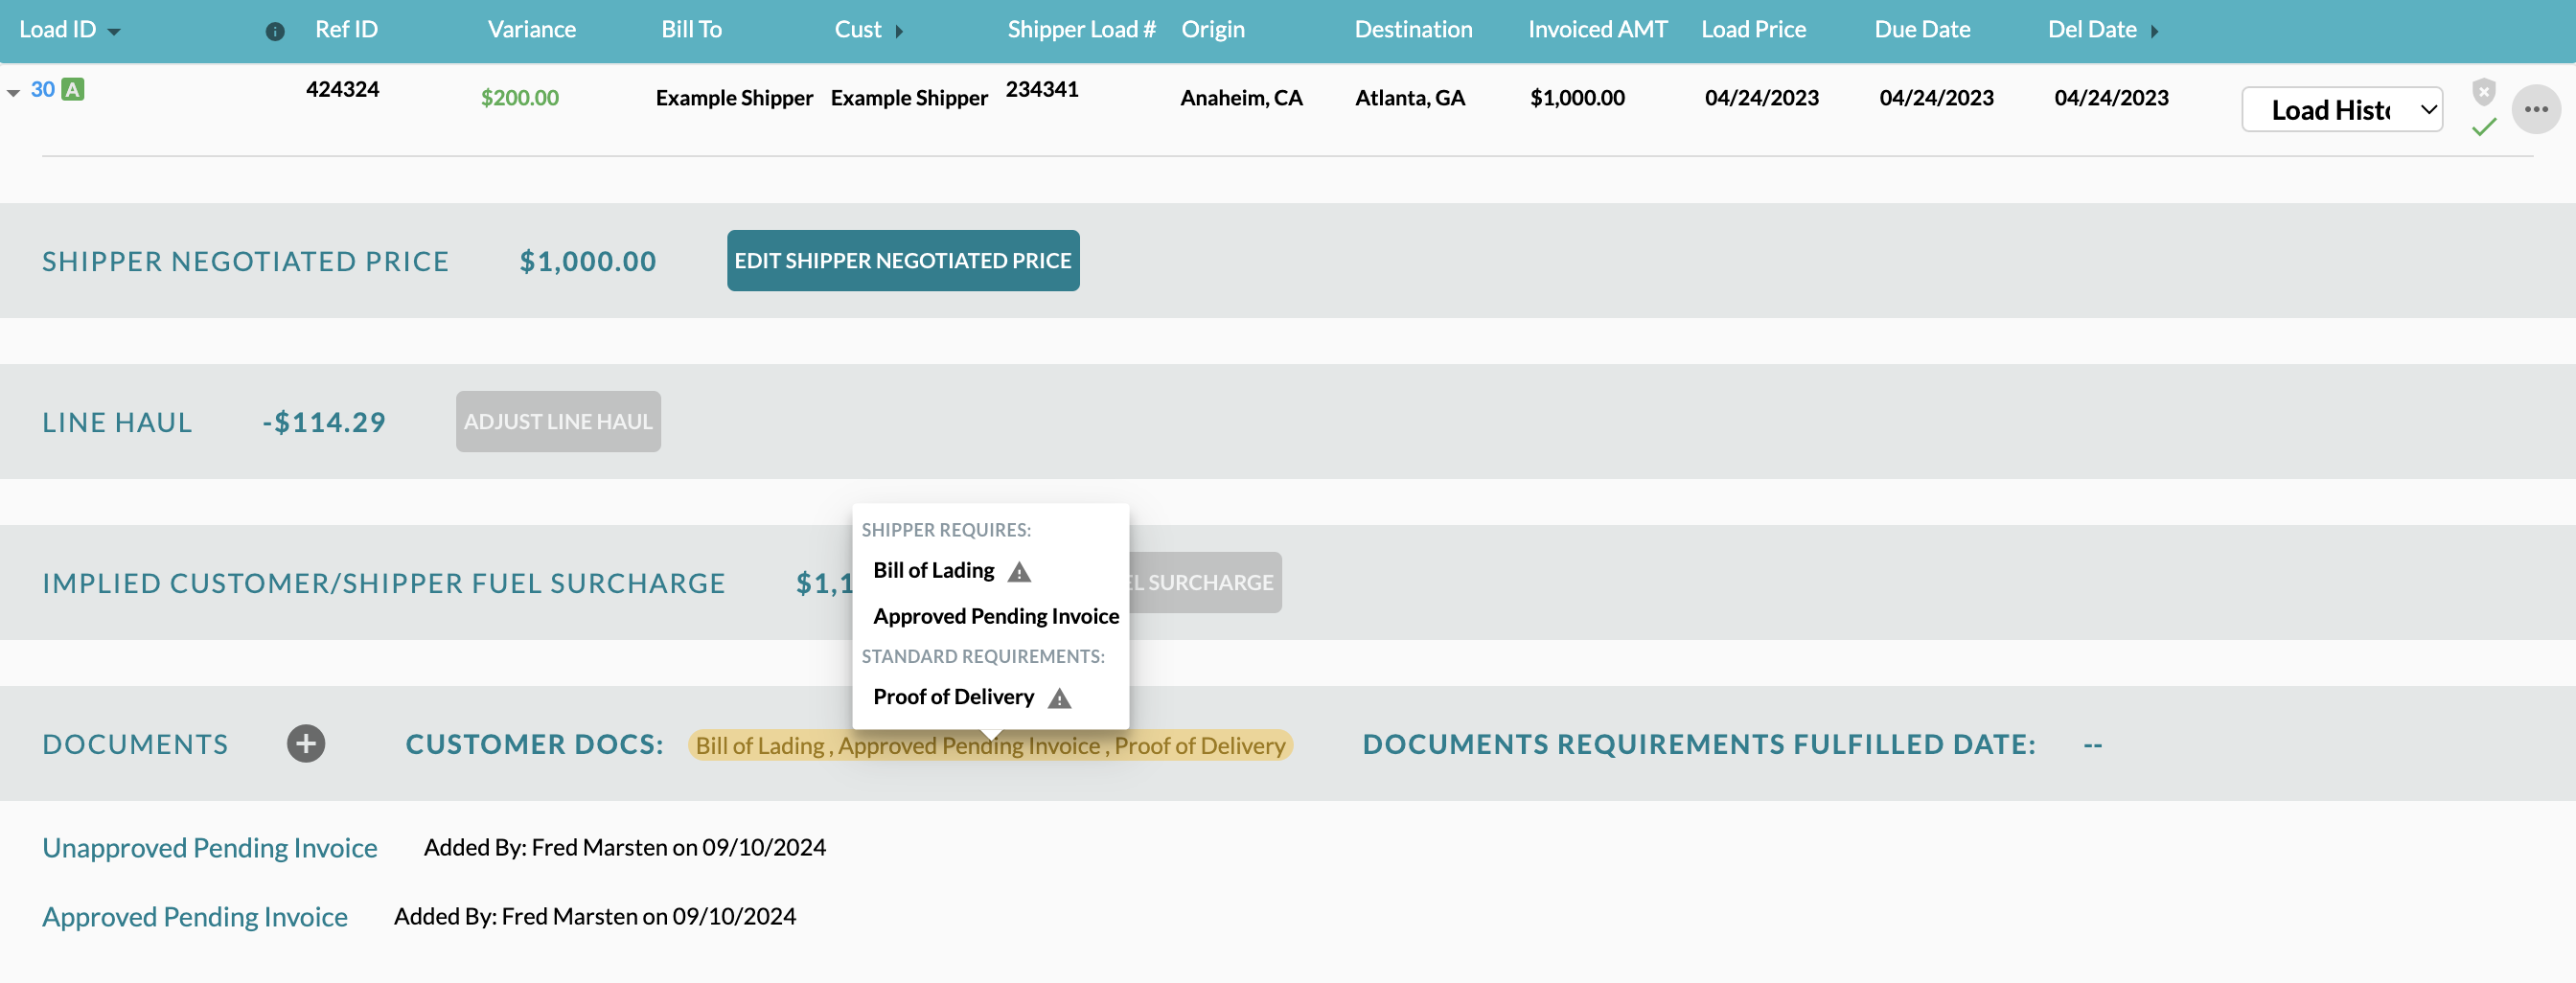Toggle the green approval checkmark on the load row
2576x983 pixels.
click(2483, 128)
